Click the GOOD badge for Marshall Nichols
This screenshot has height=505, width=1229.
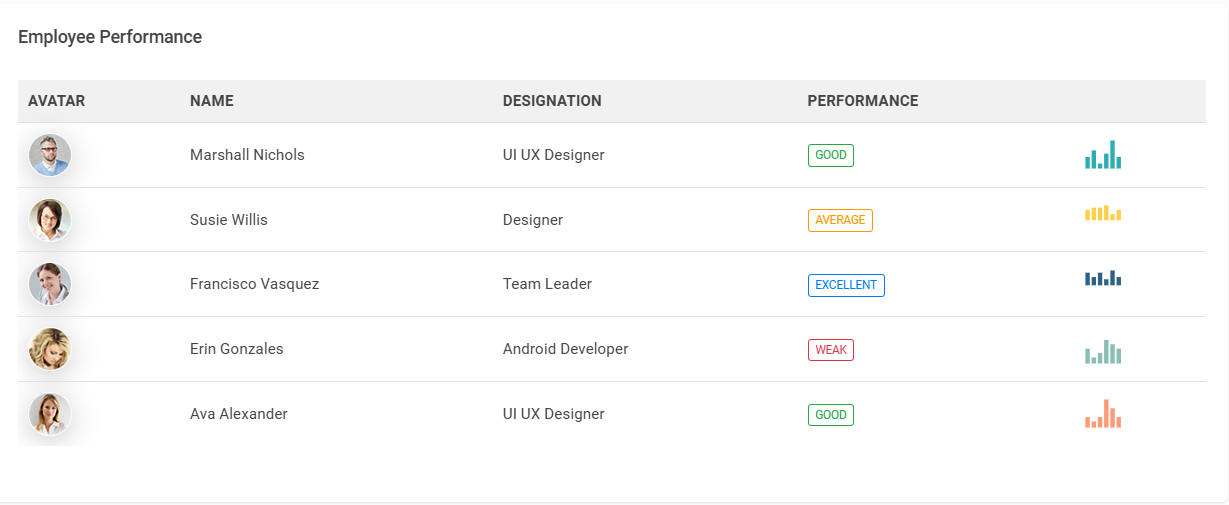(830, 155)
